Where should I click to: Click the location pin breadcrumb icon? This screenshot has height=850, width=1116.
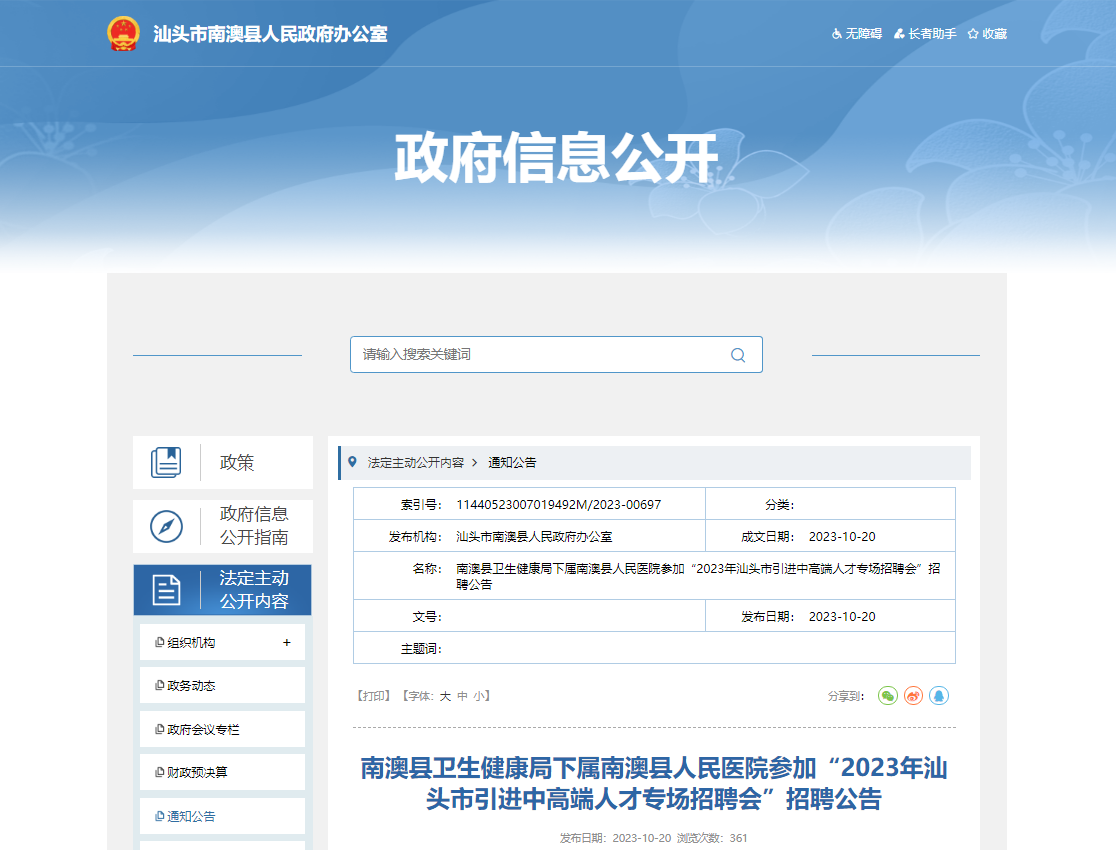pyautogui.click(x=352, y=462)
